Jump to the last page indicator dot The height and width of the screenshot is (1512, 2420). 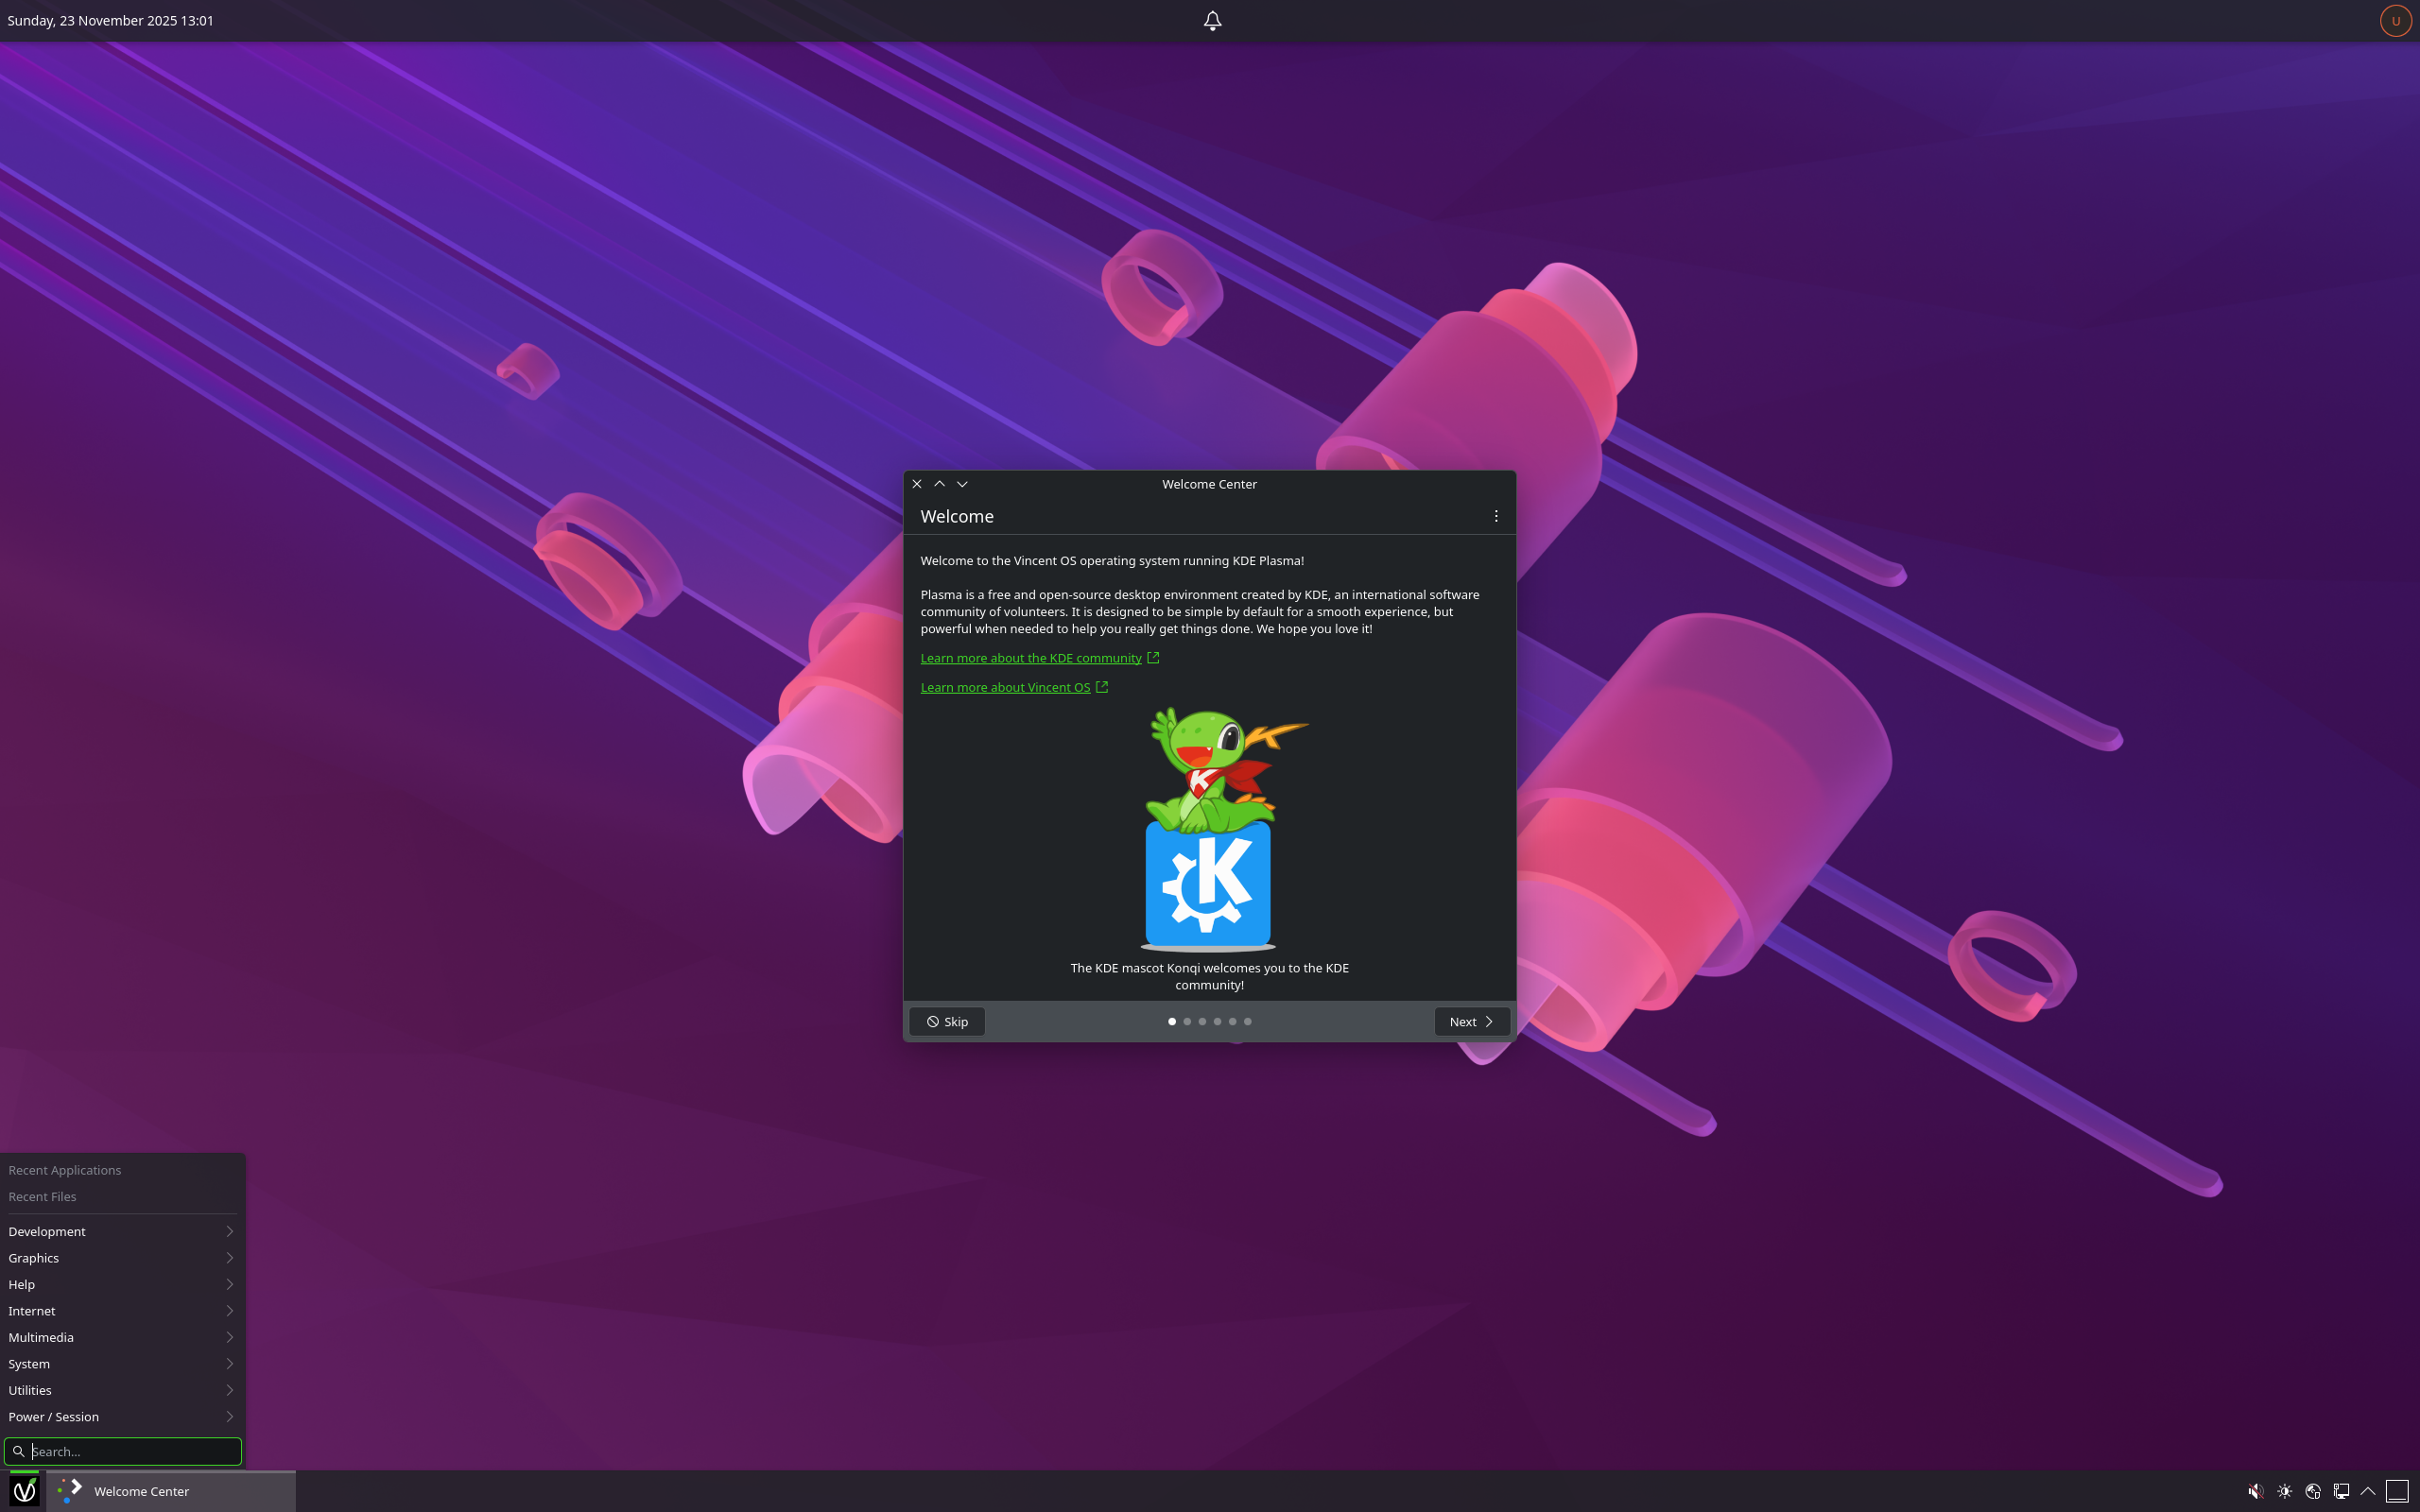(1247, 1021)
